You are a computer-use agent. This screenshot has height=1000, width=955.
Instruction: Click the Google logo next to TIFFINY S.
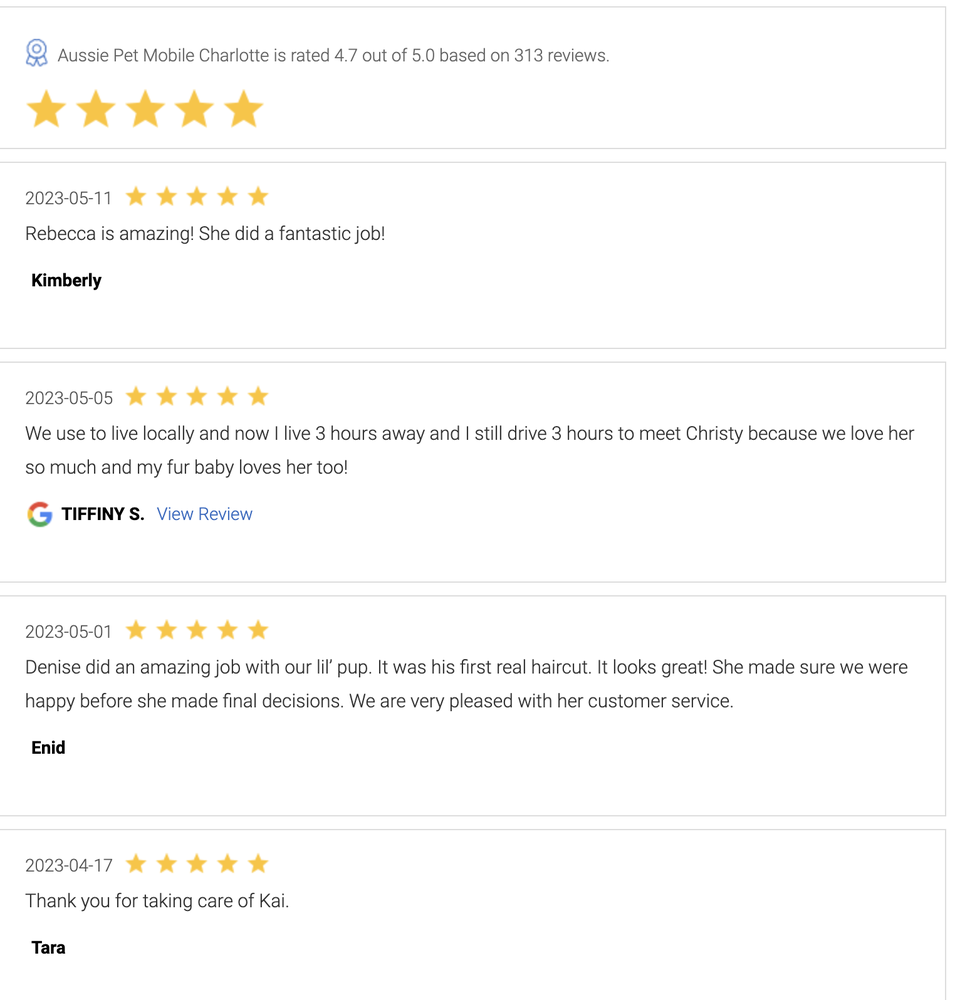pos(40,514)
